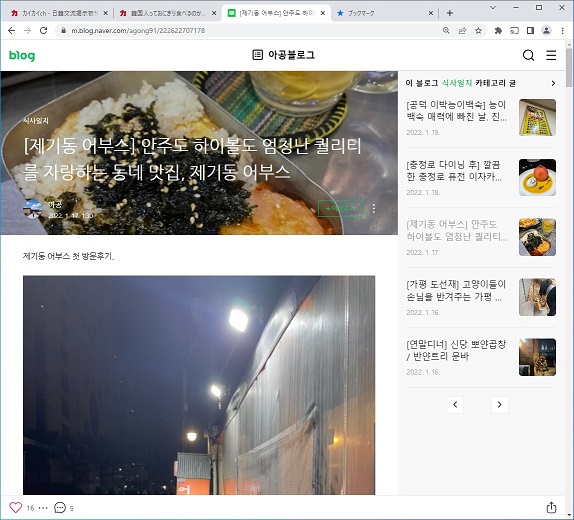Image resolution: width=574 pixels, height=520 pixels.
Task: Go to next page of category posts
Action: [499, 405]
